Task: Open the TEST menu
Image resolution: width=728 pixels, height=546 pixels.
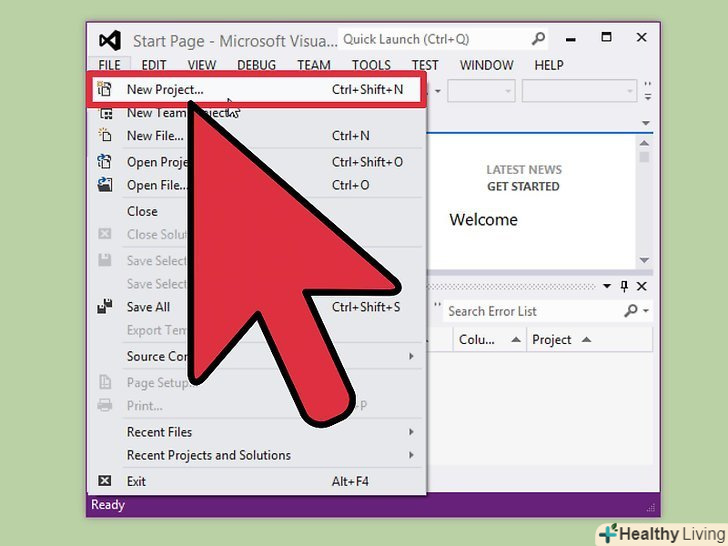Action: 425,65
